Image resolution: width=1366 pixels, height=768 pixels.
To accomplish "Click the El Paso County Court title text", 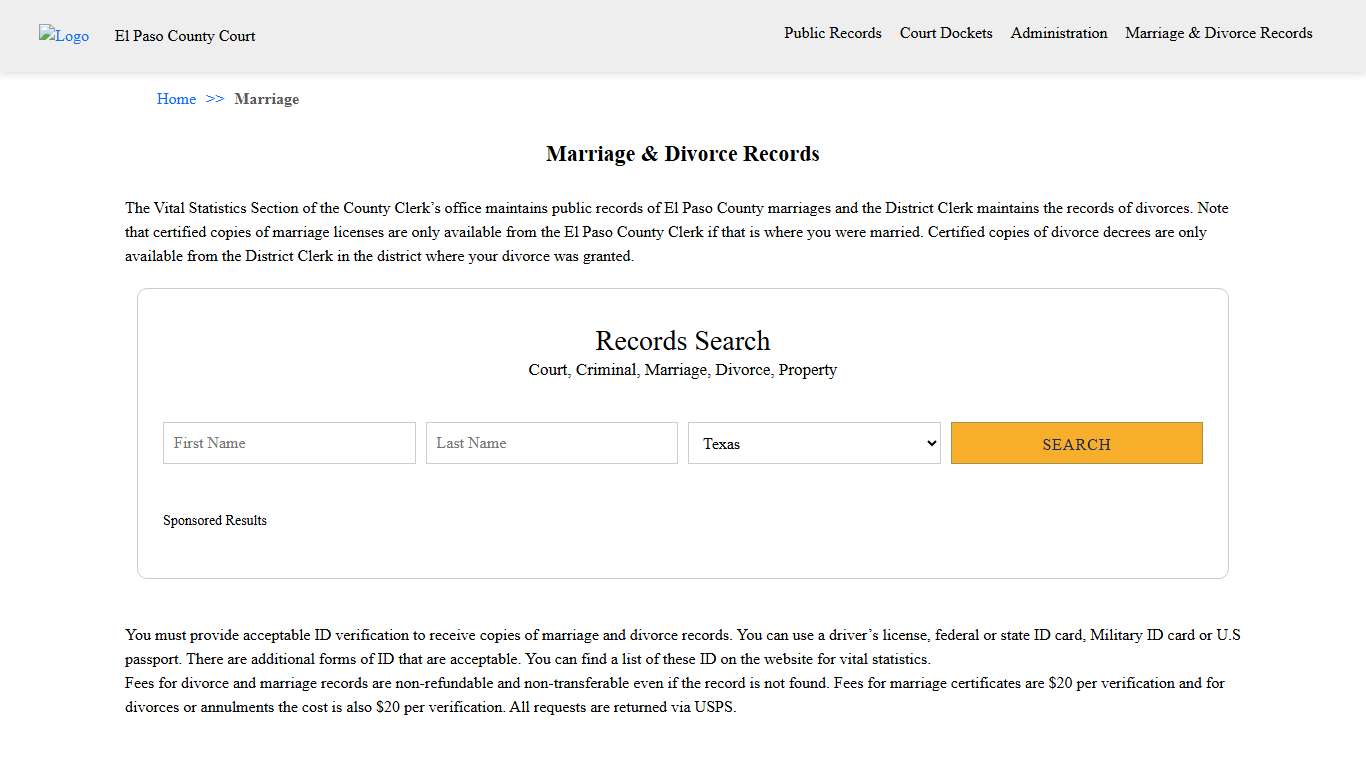I will [x=184, y=36].
